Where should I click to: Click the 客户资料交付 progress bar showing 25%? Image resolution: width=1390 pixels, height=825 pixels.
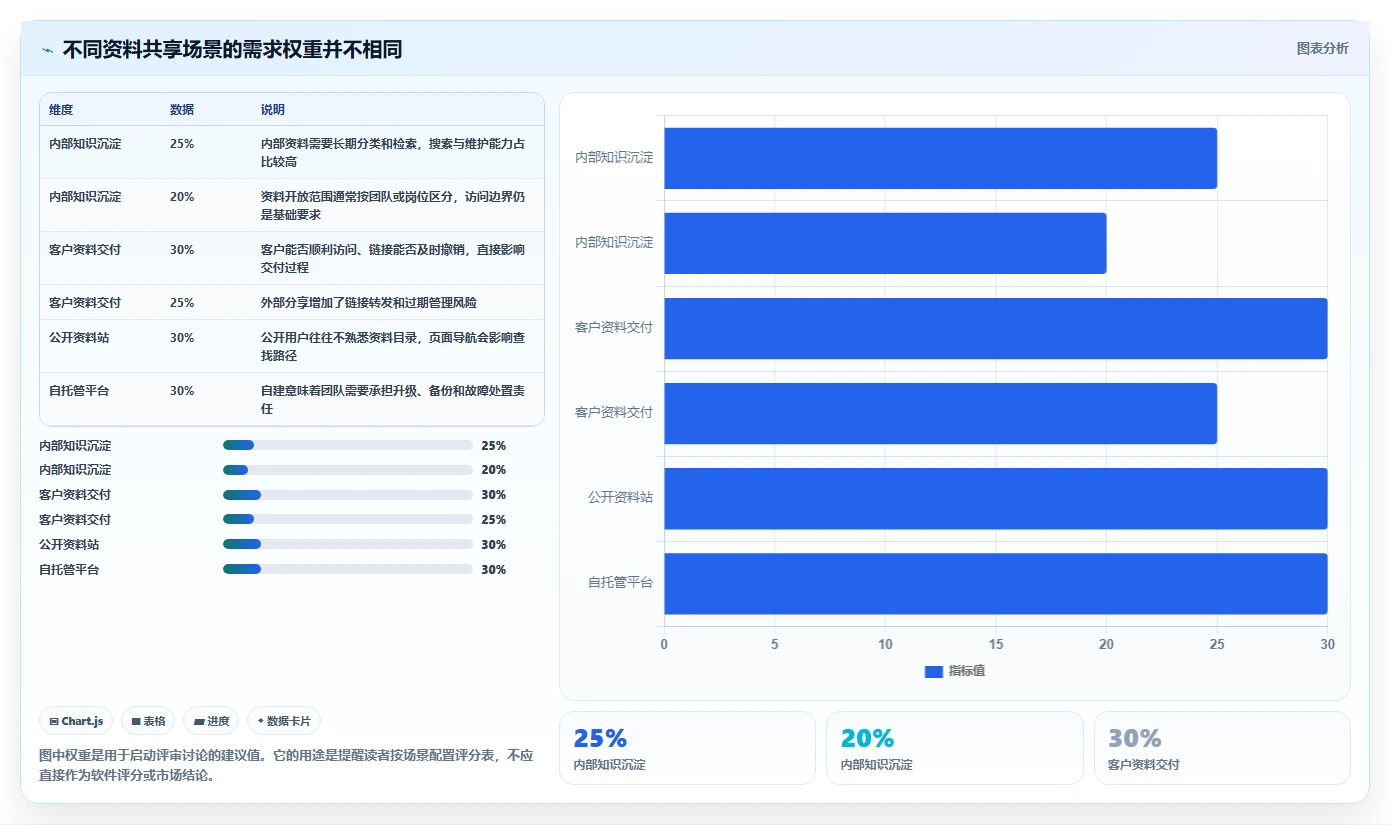pos(348,520)
